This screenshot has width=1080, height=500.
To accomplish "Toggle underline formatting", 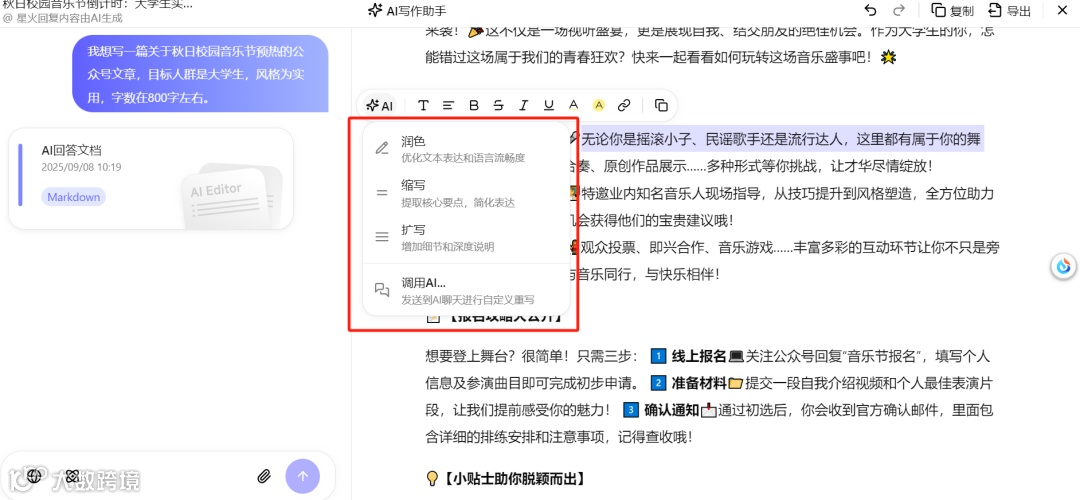I will 548,105.
